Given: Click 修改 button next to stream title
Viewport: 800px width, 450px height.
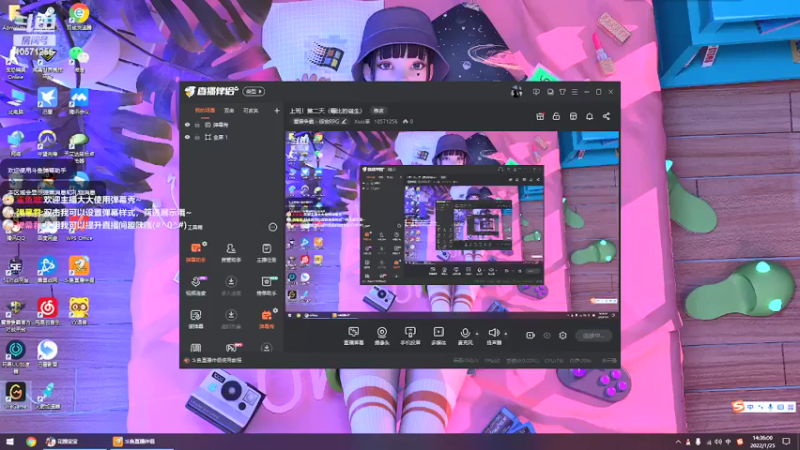Looking at the screenshot, I should [x=379, y=111].
